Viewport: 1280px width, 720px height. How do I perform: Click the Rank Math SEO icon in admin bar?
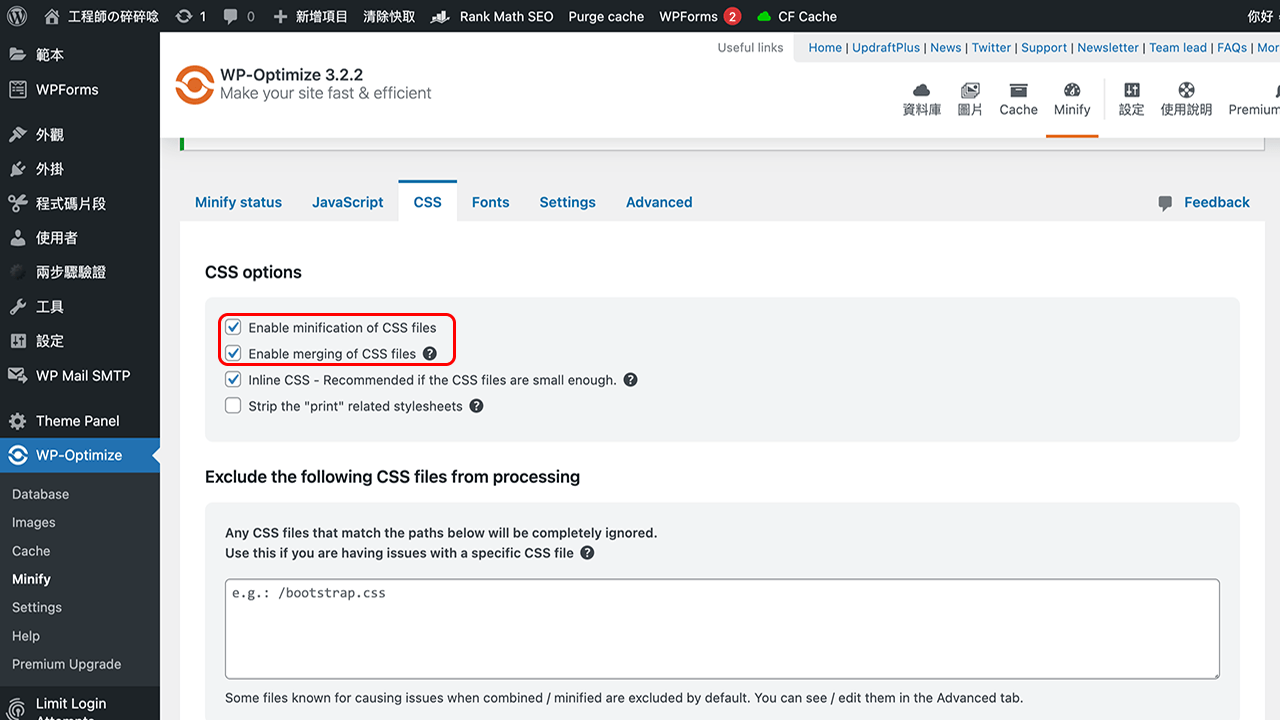point(438,16)
